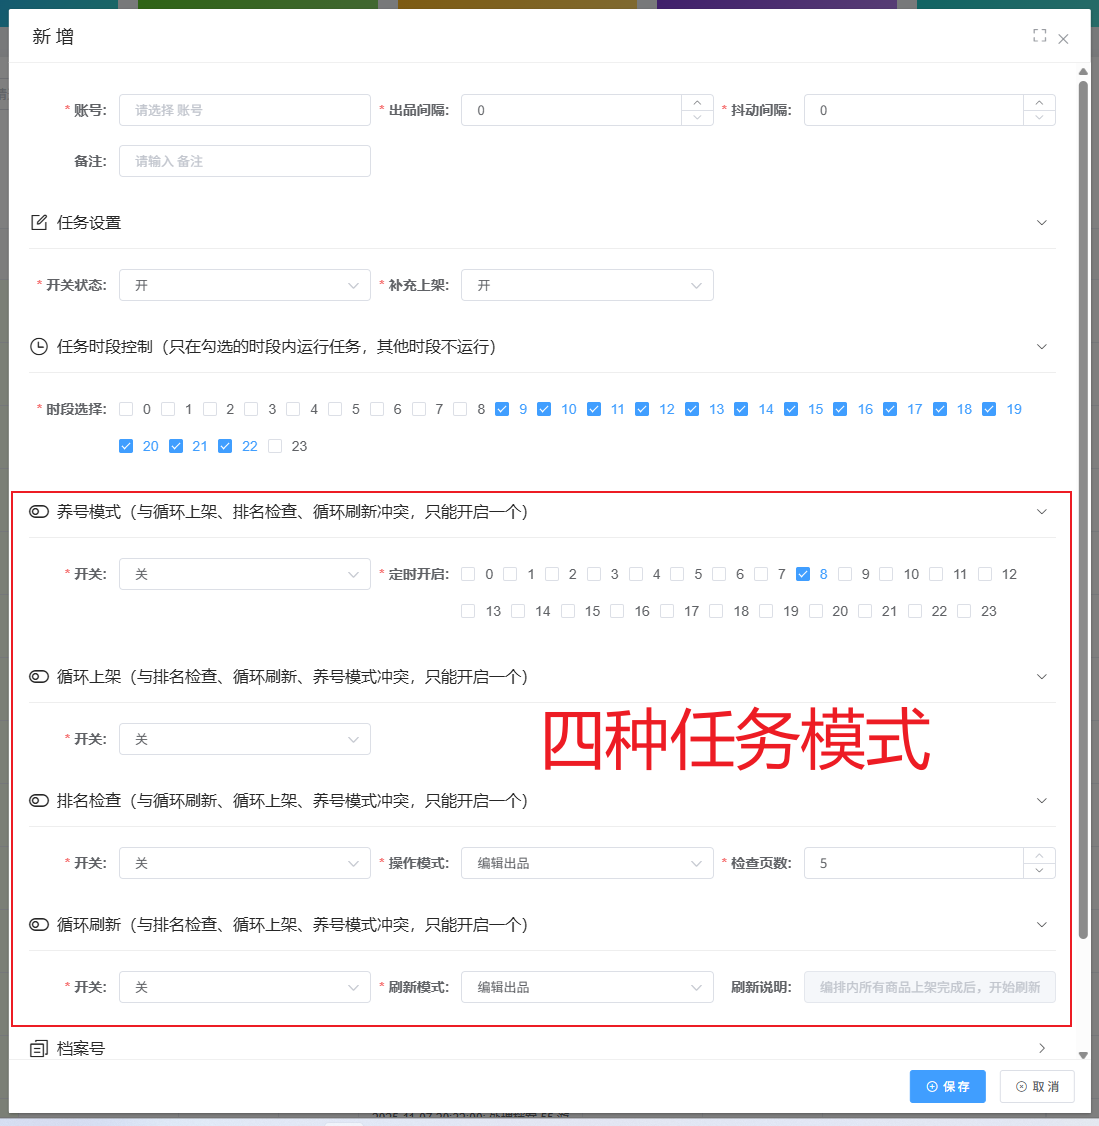Click the eye icon beside 养号模式
This screenshot has height=1126, width=1099.
37,511
